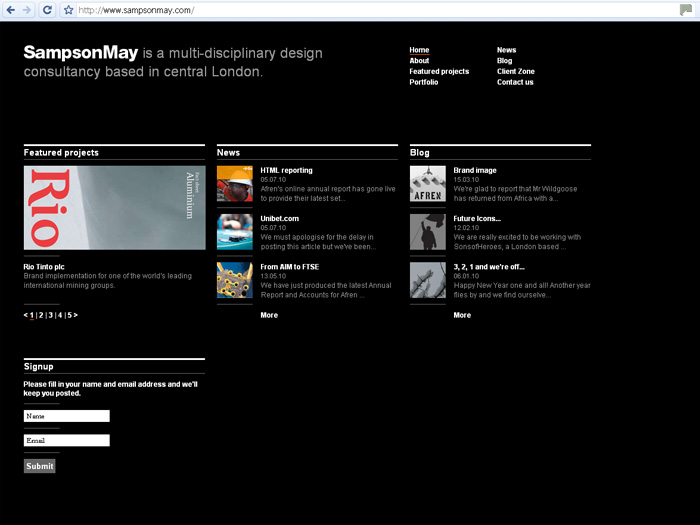Screen dimensions: 700x525
Task: Open the Client Zone navigation item
Action: click(x=515, y=72)
